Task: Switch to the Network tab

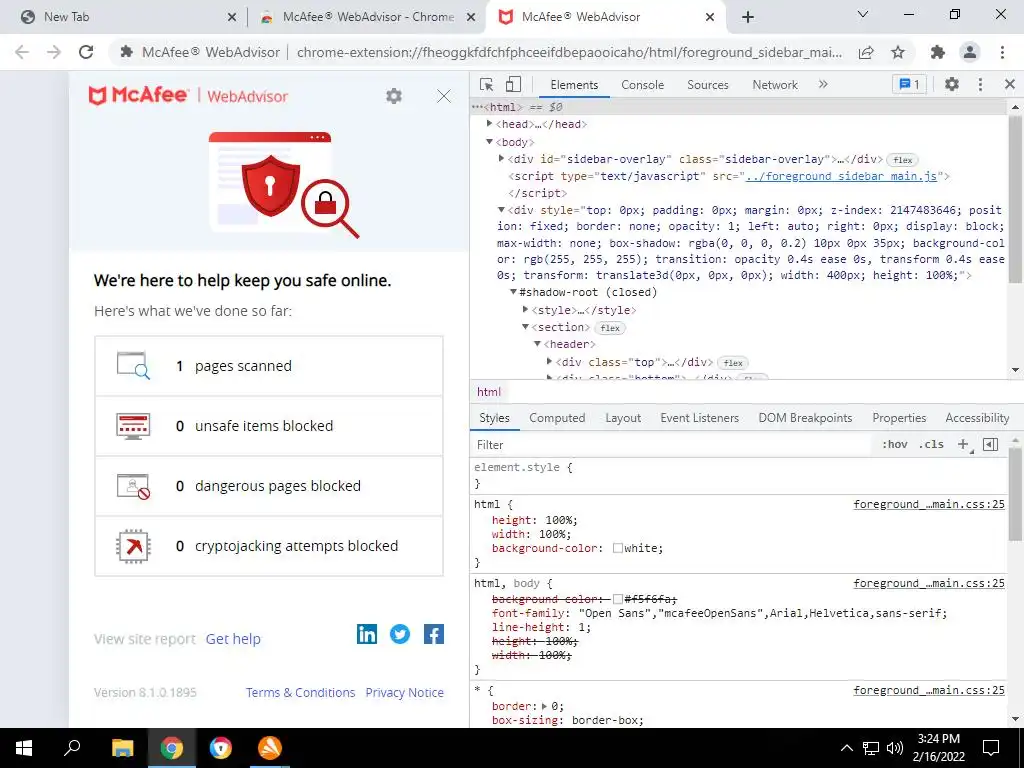Action: point(775,85)
